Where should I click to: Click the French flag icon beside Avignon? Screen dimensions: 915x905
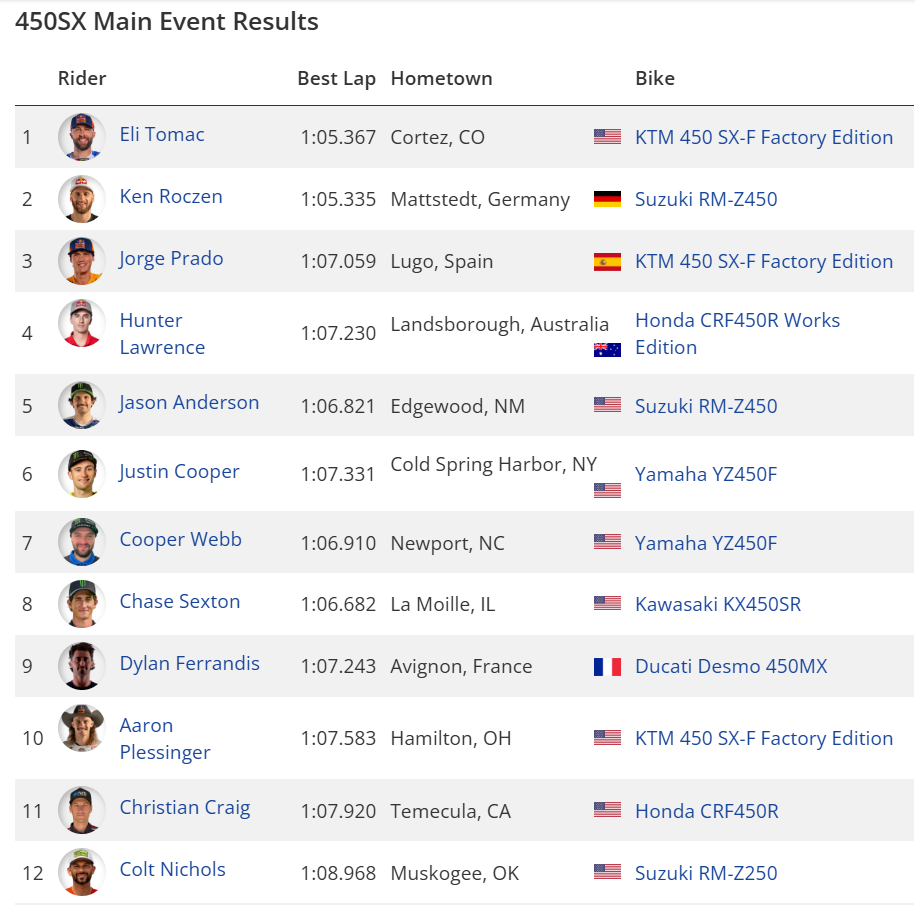coord(607,667)
